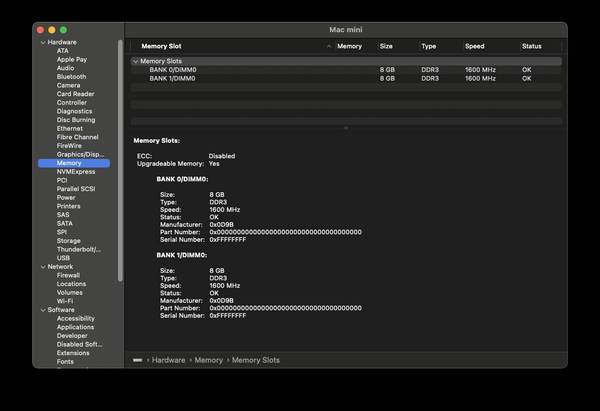Sort by Status column header
Screen dimensions: 600x411
tap(532, 46)
